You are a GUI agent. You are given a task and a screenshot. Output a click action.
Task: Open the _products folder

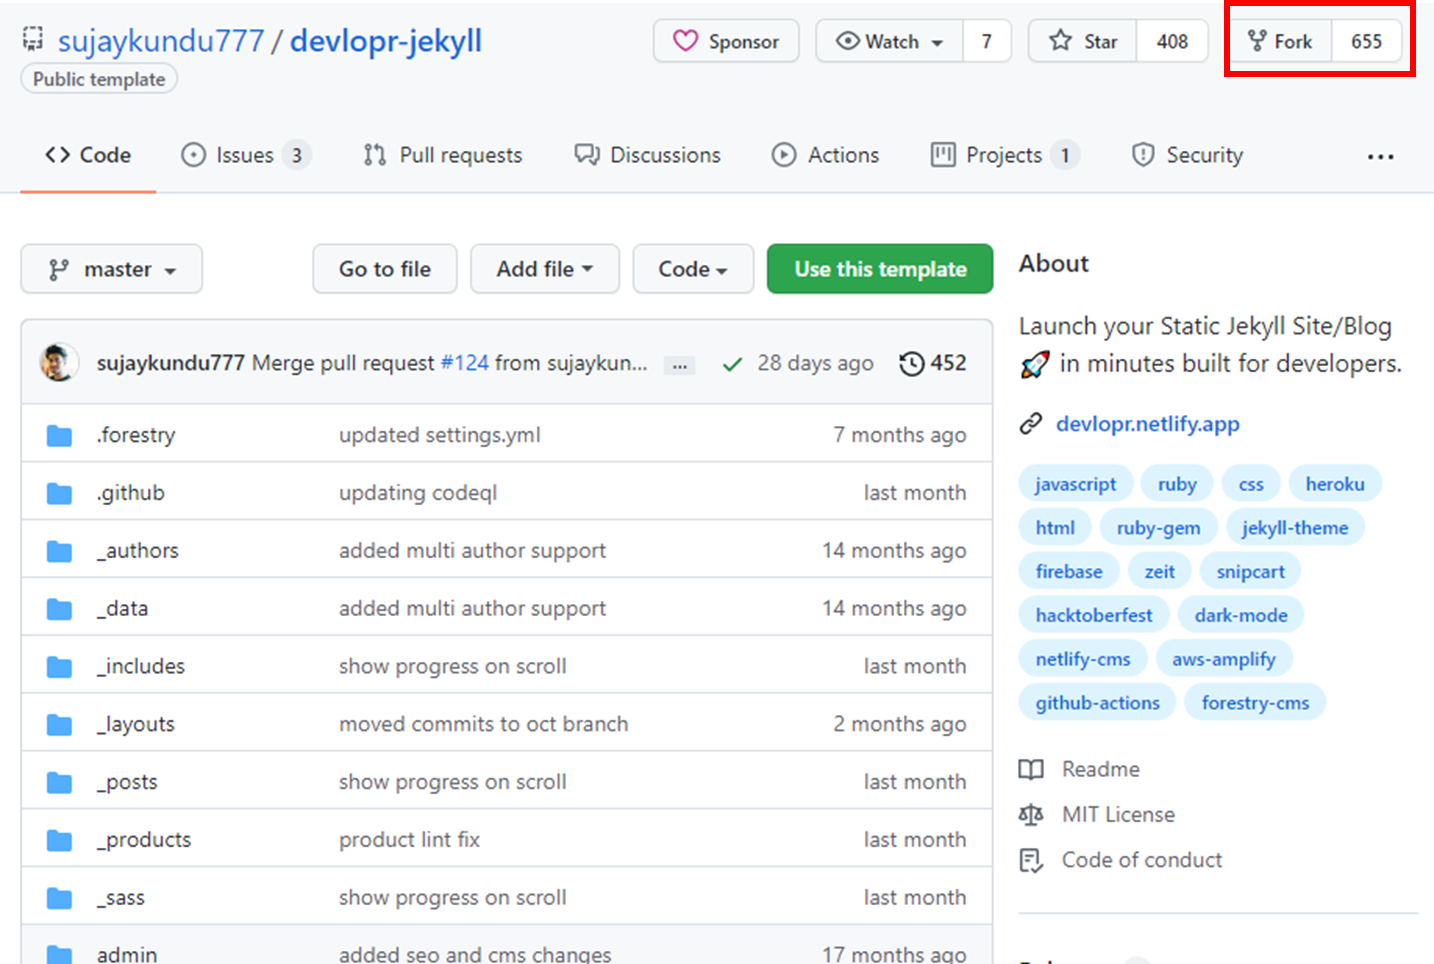click(x=144, y=840)
